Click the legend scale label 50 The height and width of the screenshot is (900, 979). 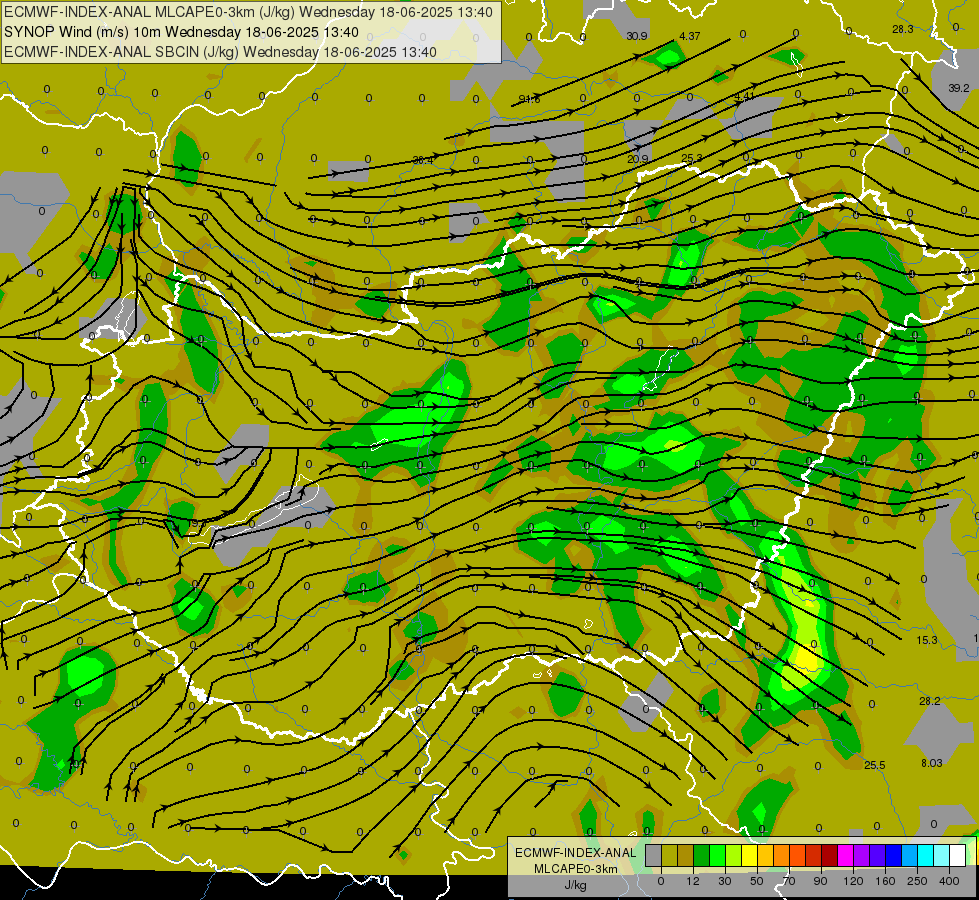pyautogui.click(x=757, y=881)
